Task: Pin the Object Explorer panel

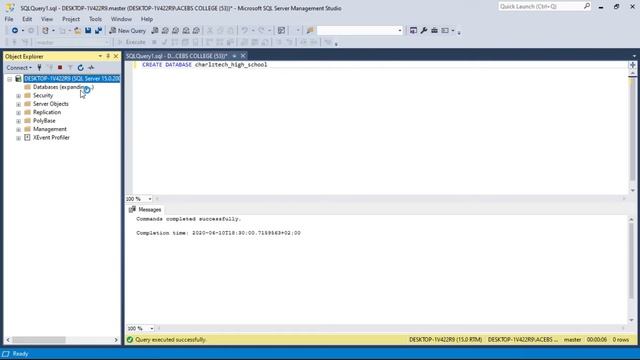Action: 108,56
